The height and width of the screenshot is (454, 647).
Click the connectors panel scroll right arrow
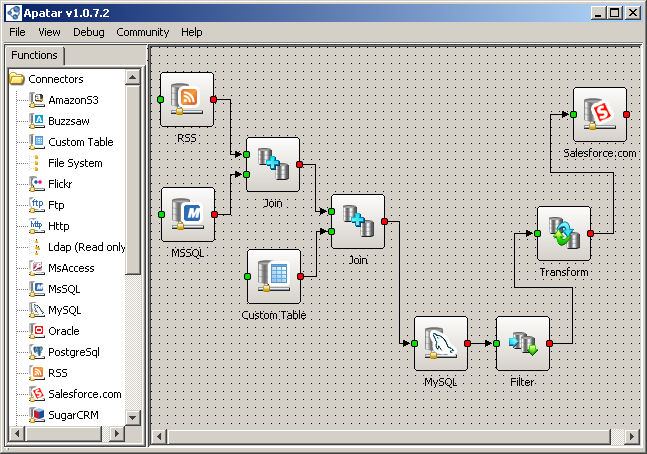point(117,434)
